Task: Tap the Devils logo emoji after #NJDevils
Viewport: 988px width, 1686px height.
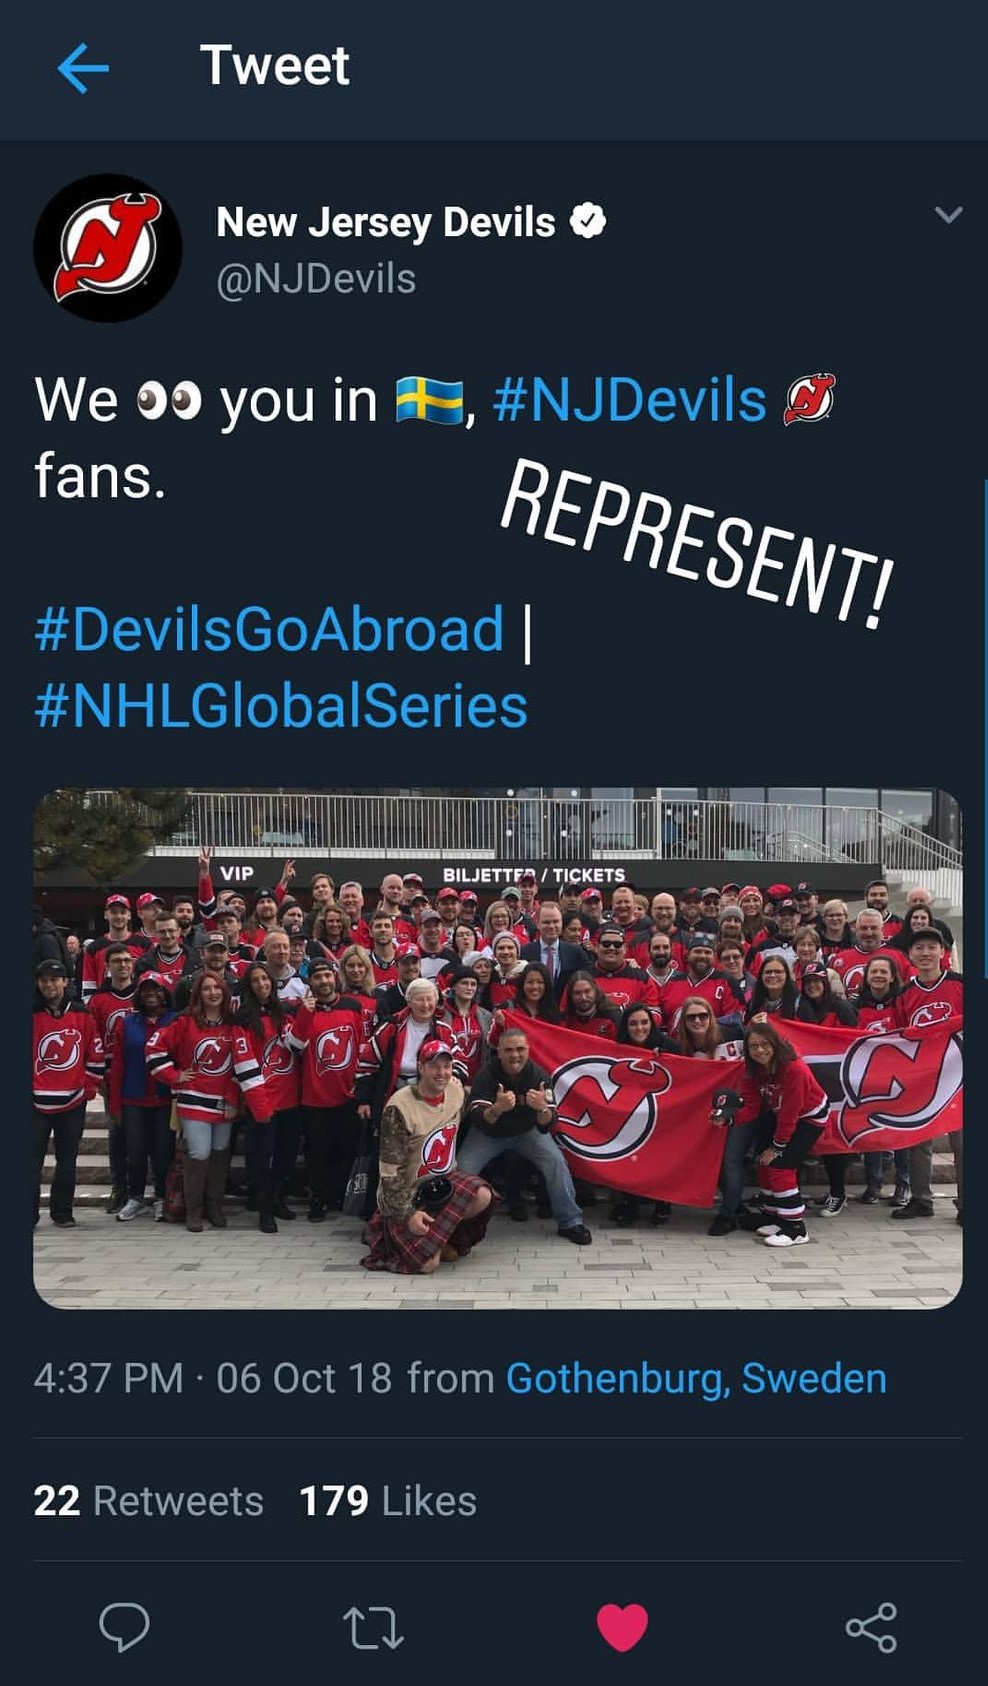Action: [809, 399]
